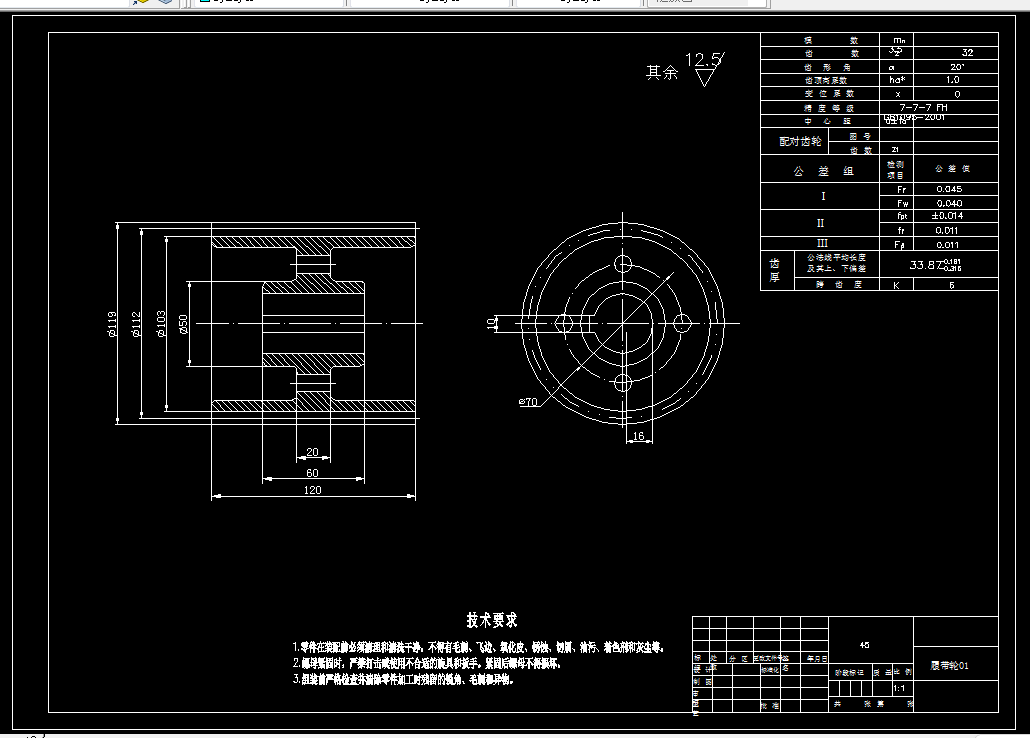The height and width of the screenshot is (738, 1030).
Task: Select tolerance group III cell
Action: click(822, 243)
